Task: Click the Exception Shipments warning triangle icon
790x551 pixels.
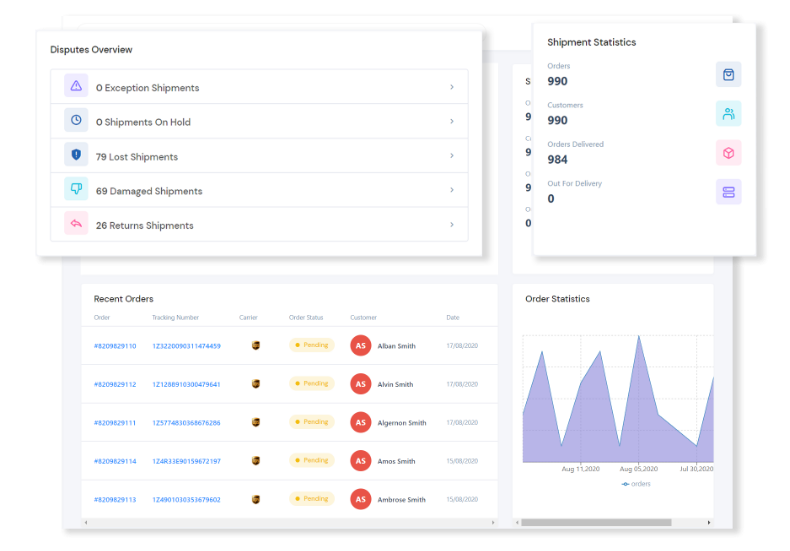Action: pos(76,86)
